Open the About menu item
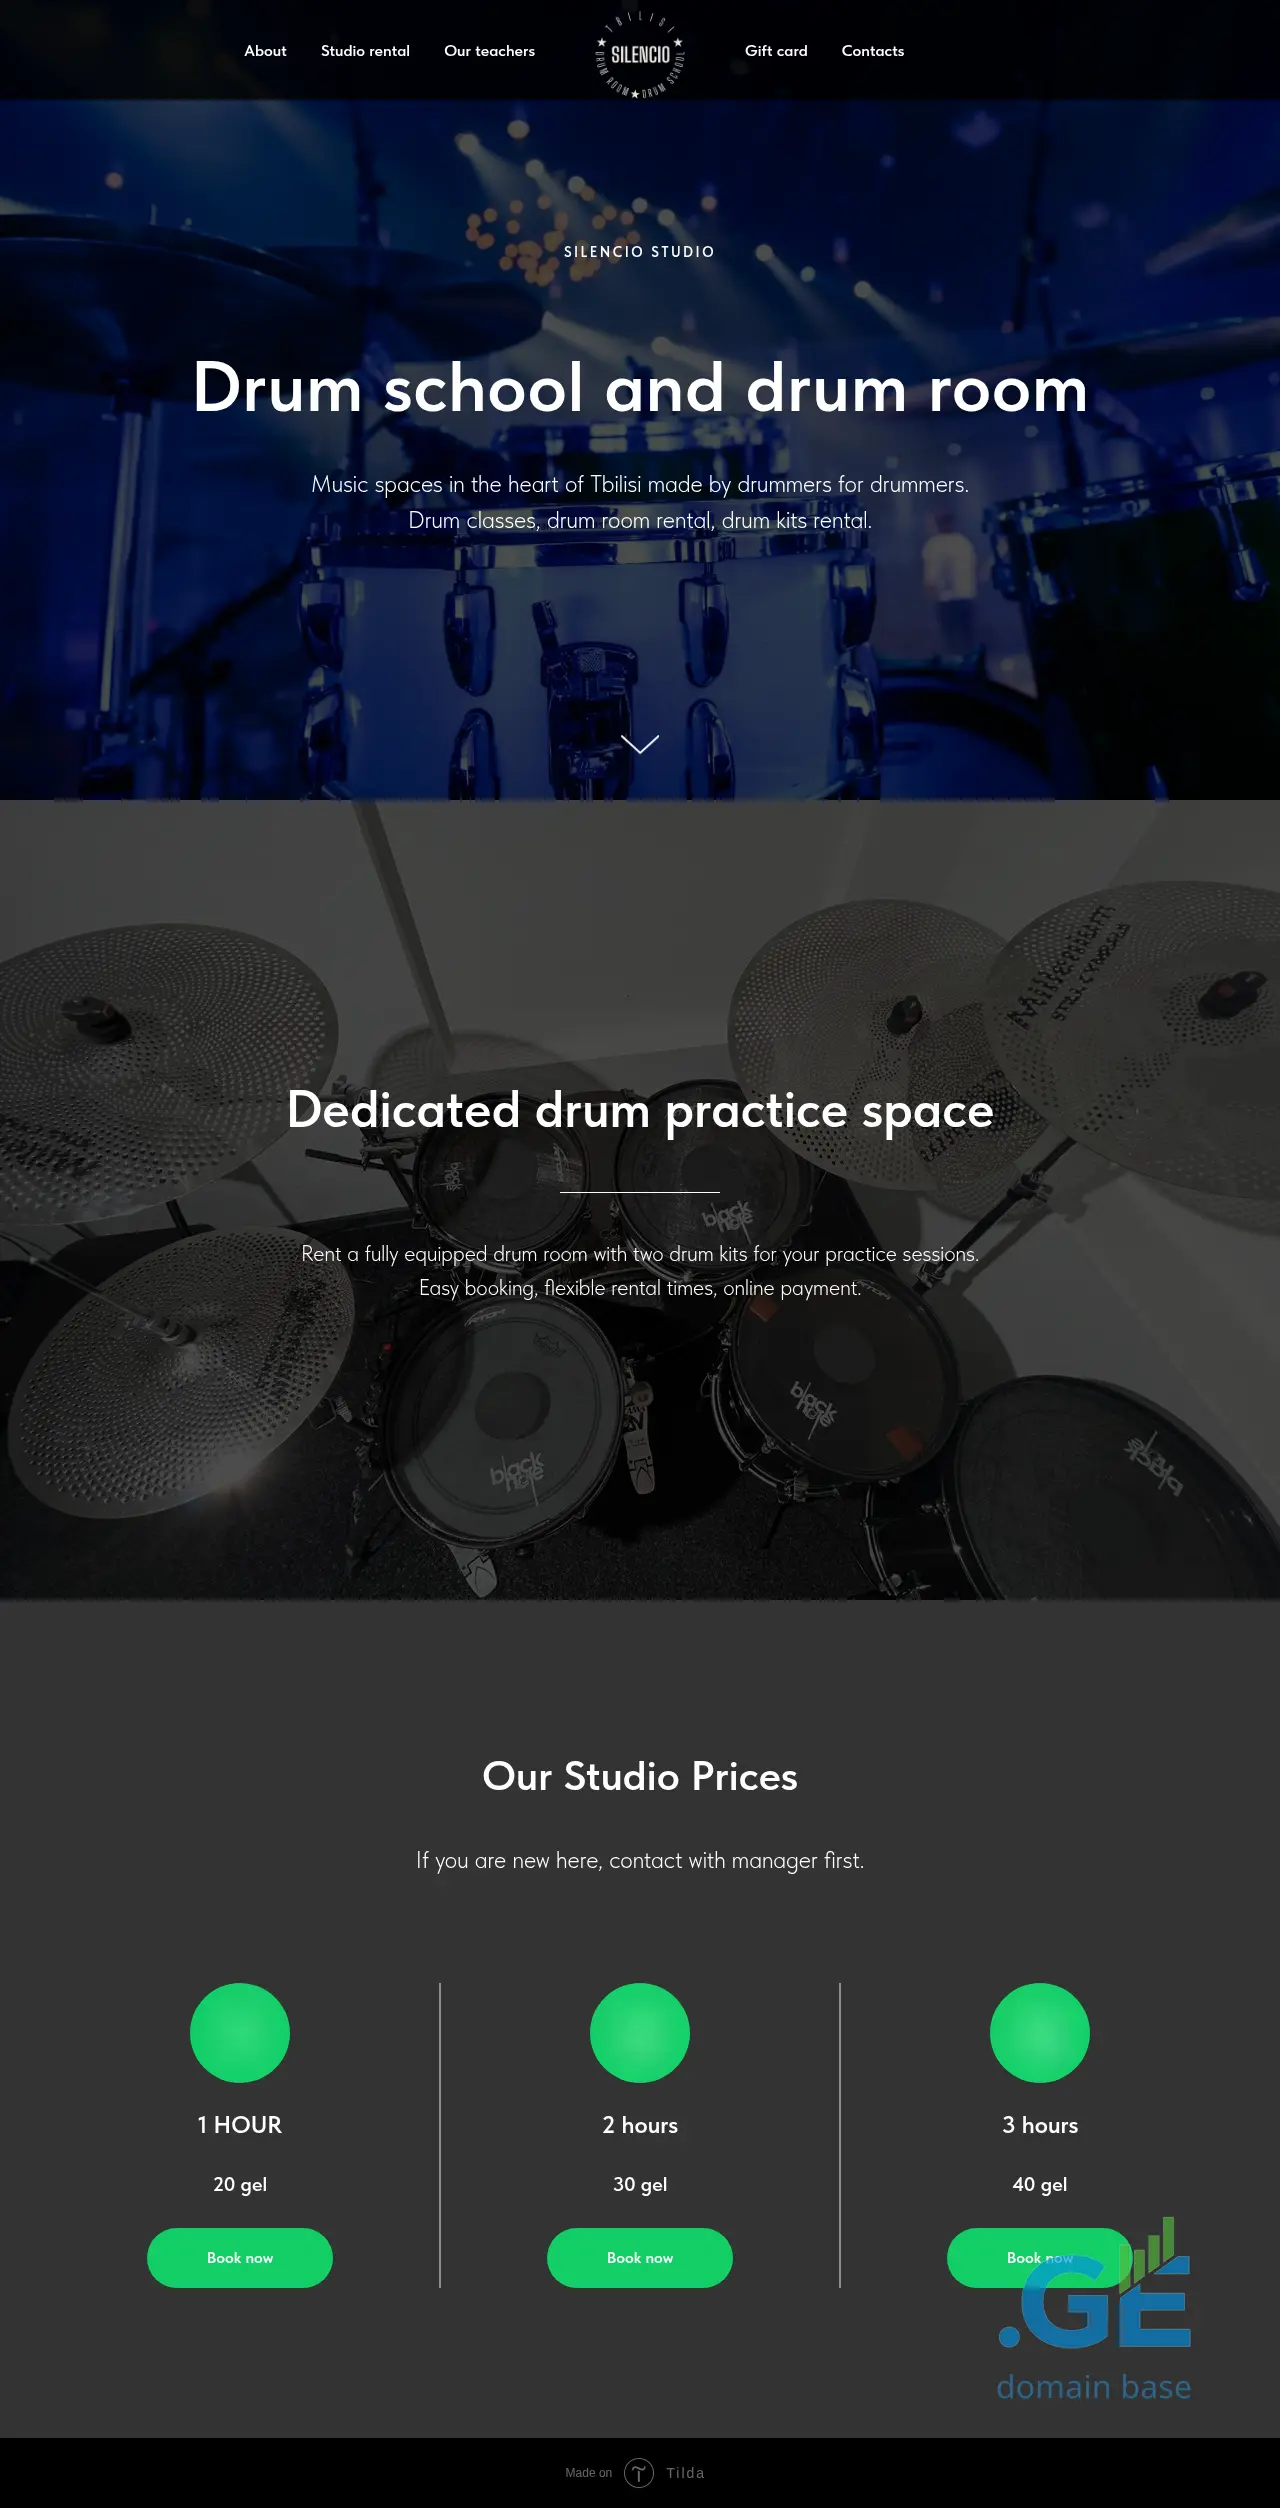Screen dimensions: 1280x2508 click(x=265, y=51)
